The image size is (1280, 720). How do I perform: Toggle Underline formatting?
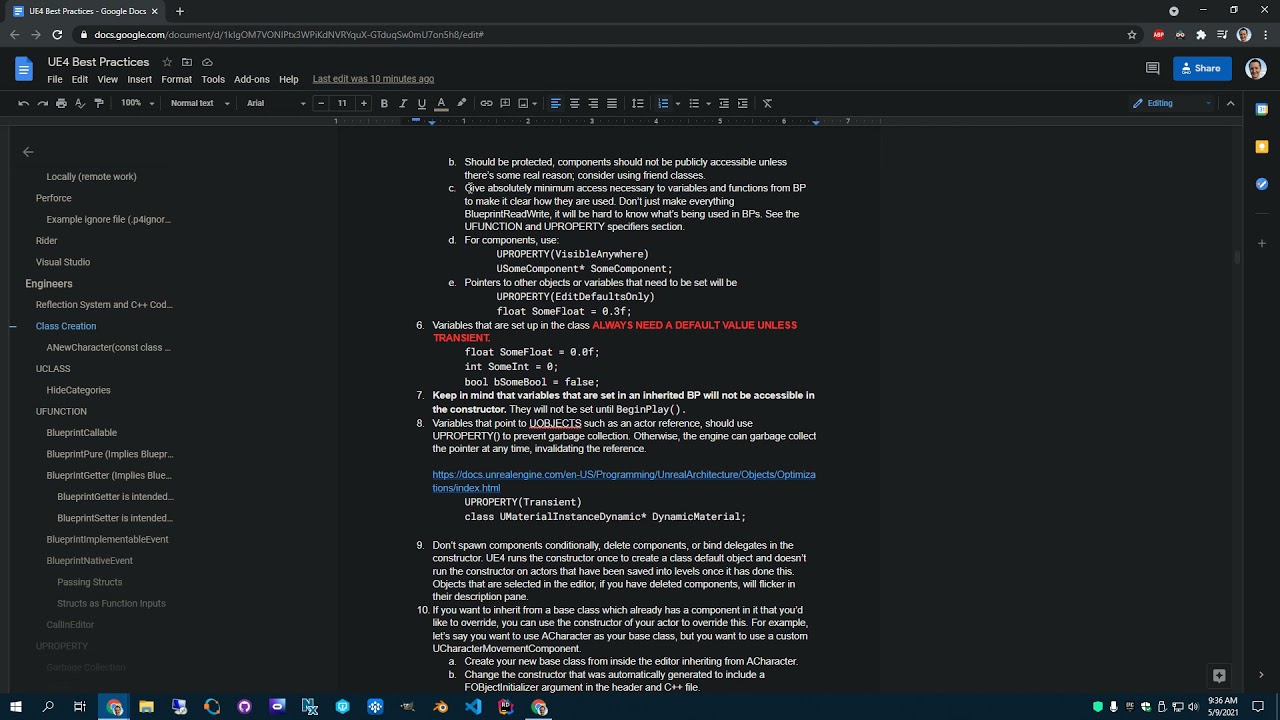click(x=422, y=103)
